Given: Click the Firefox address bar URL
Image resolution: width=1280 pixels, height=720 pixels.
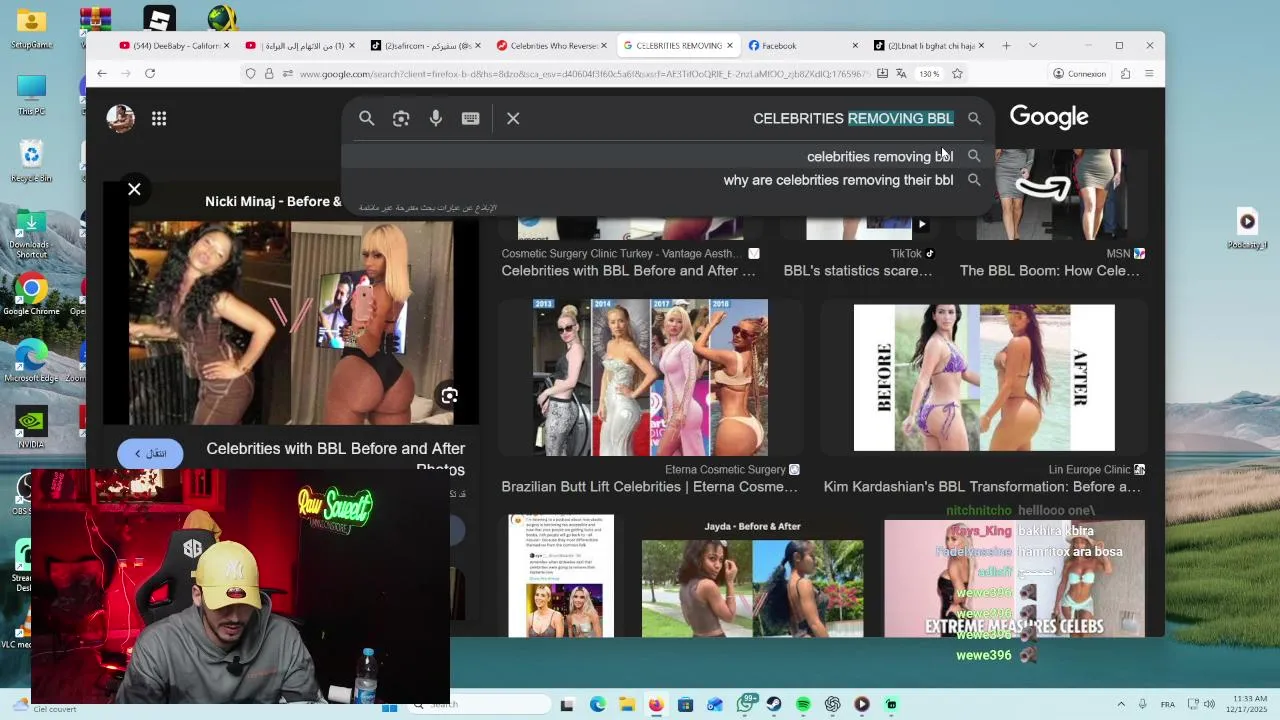Looking at the screenshot, I should click(585, 73).
